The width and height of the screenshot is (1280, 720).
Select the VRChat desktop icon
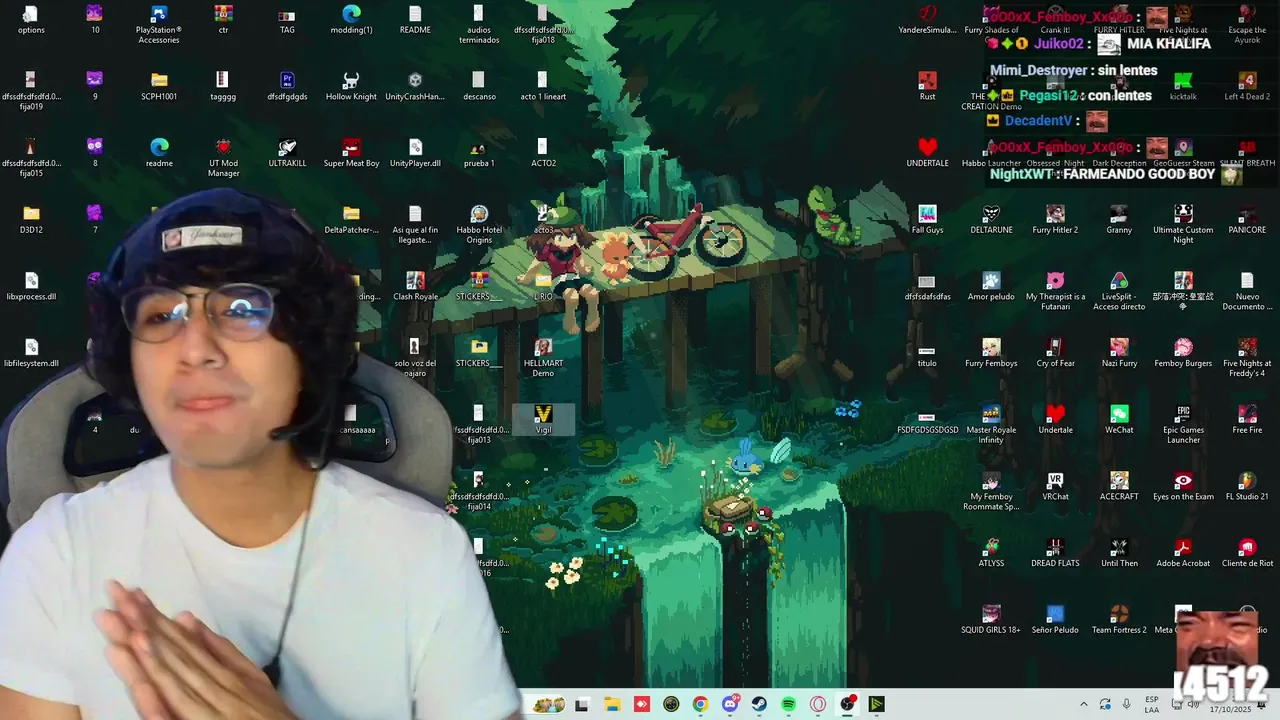(1055, 486)
